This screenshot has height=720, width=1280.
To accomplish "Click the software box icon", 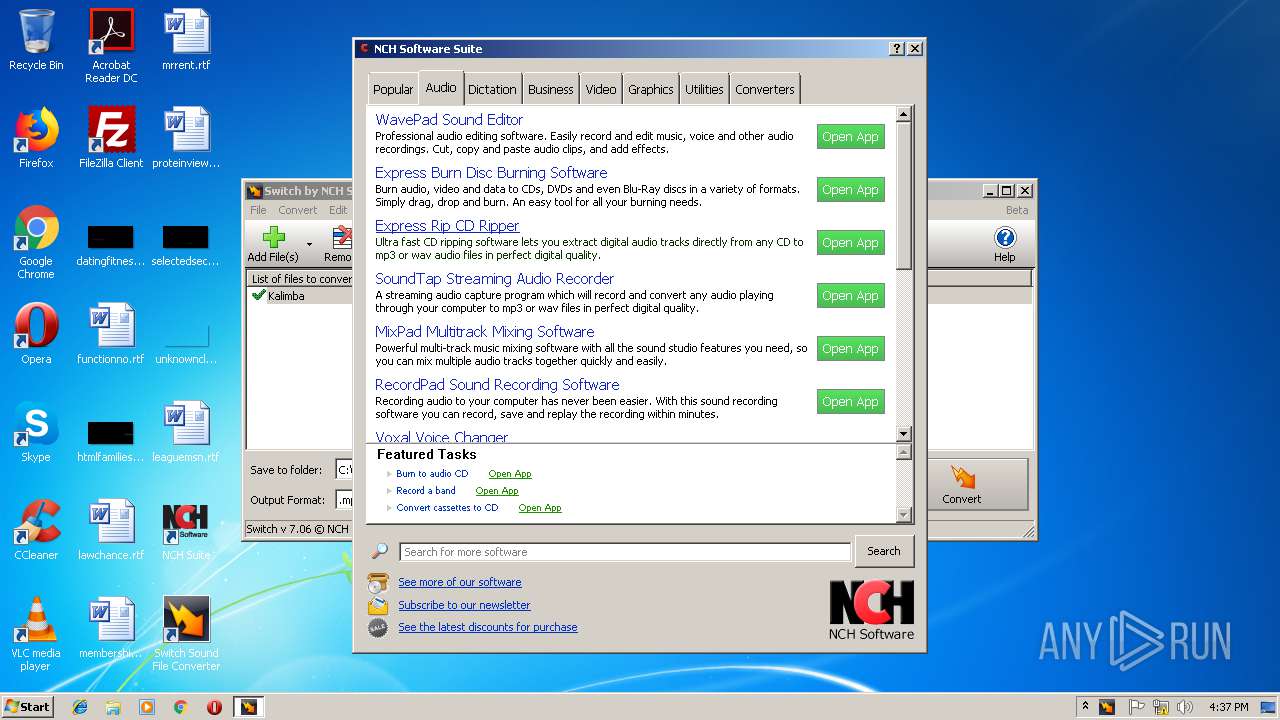I will pos(377,583).
